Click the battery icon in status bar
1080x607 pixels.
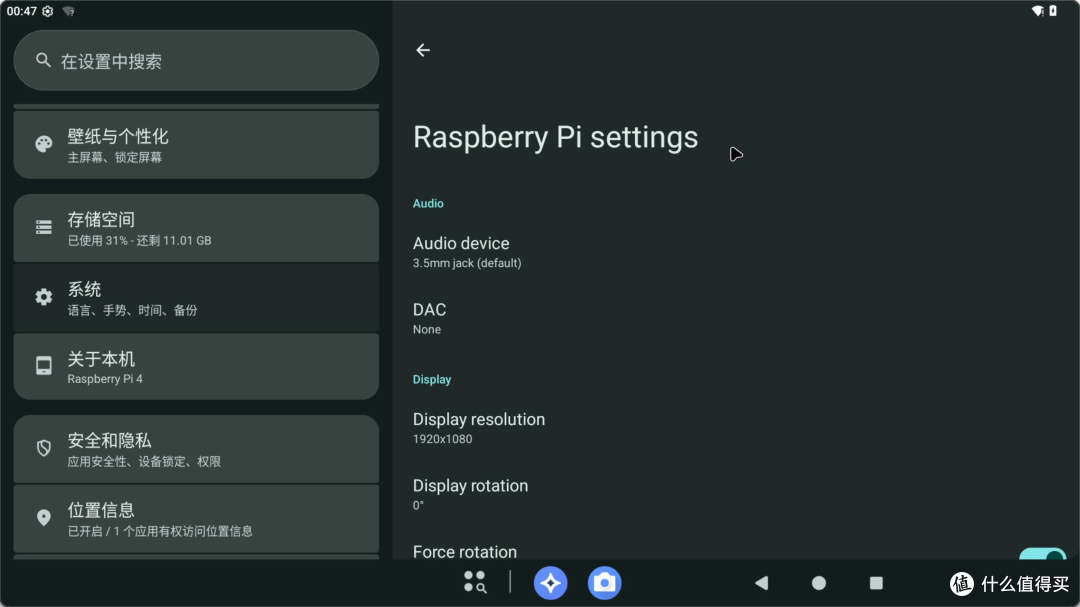[1053, 11]
